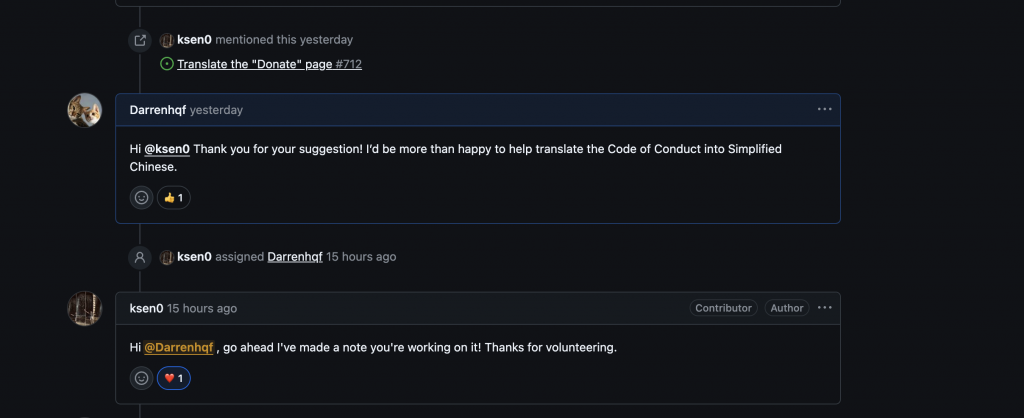The height and width of the screenshot is (418, 1024).
Task: Toggle the thumbs up reaction
Action: (174, 197)
